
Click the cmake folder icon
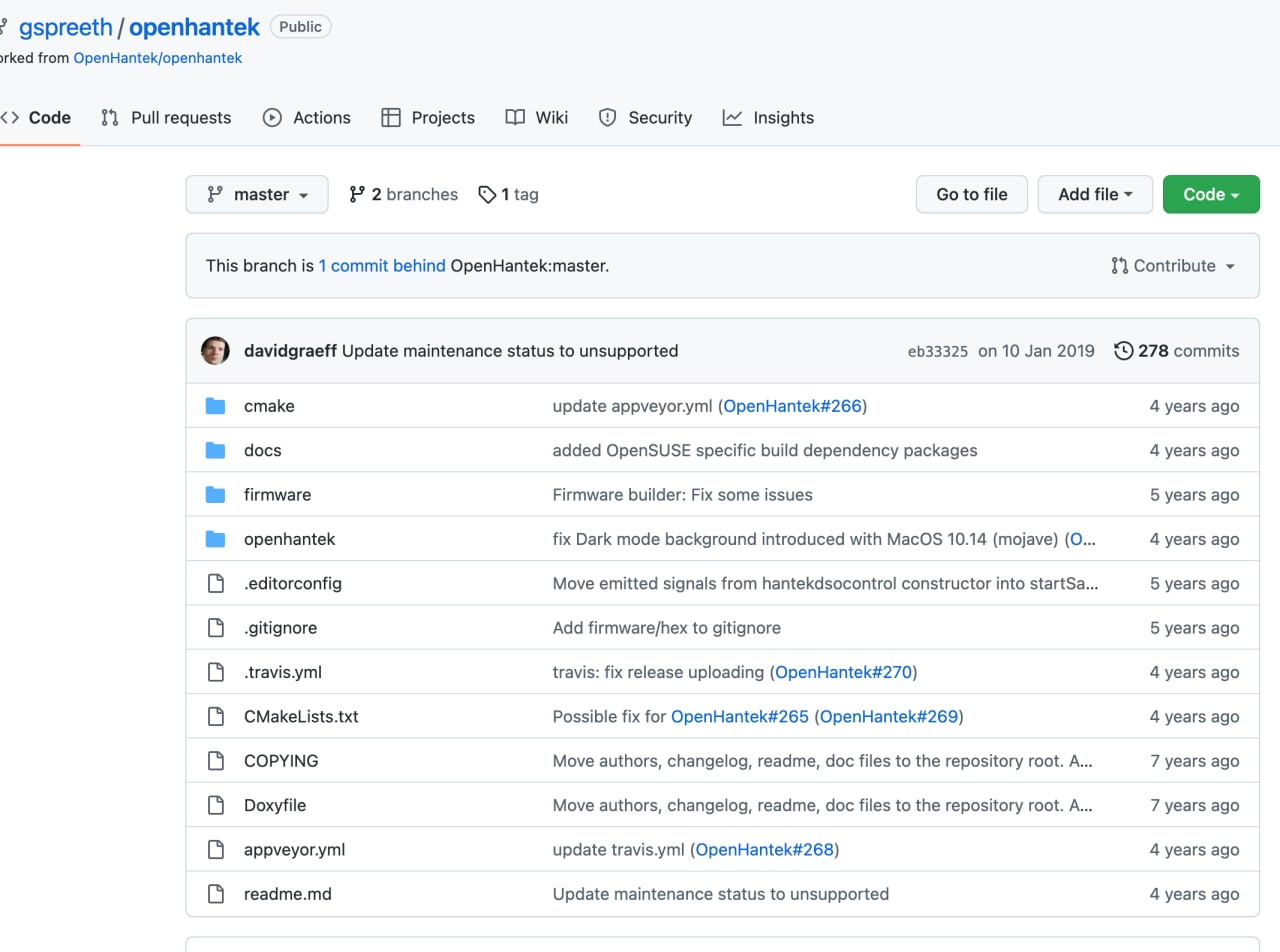215,406
